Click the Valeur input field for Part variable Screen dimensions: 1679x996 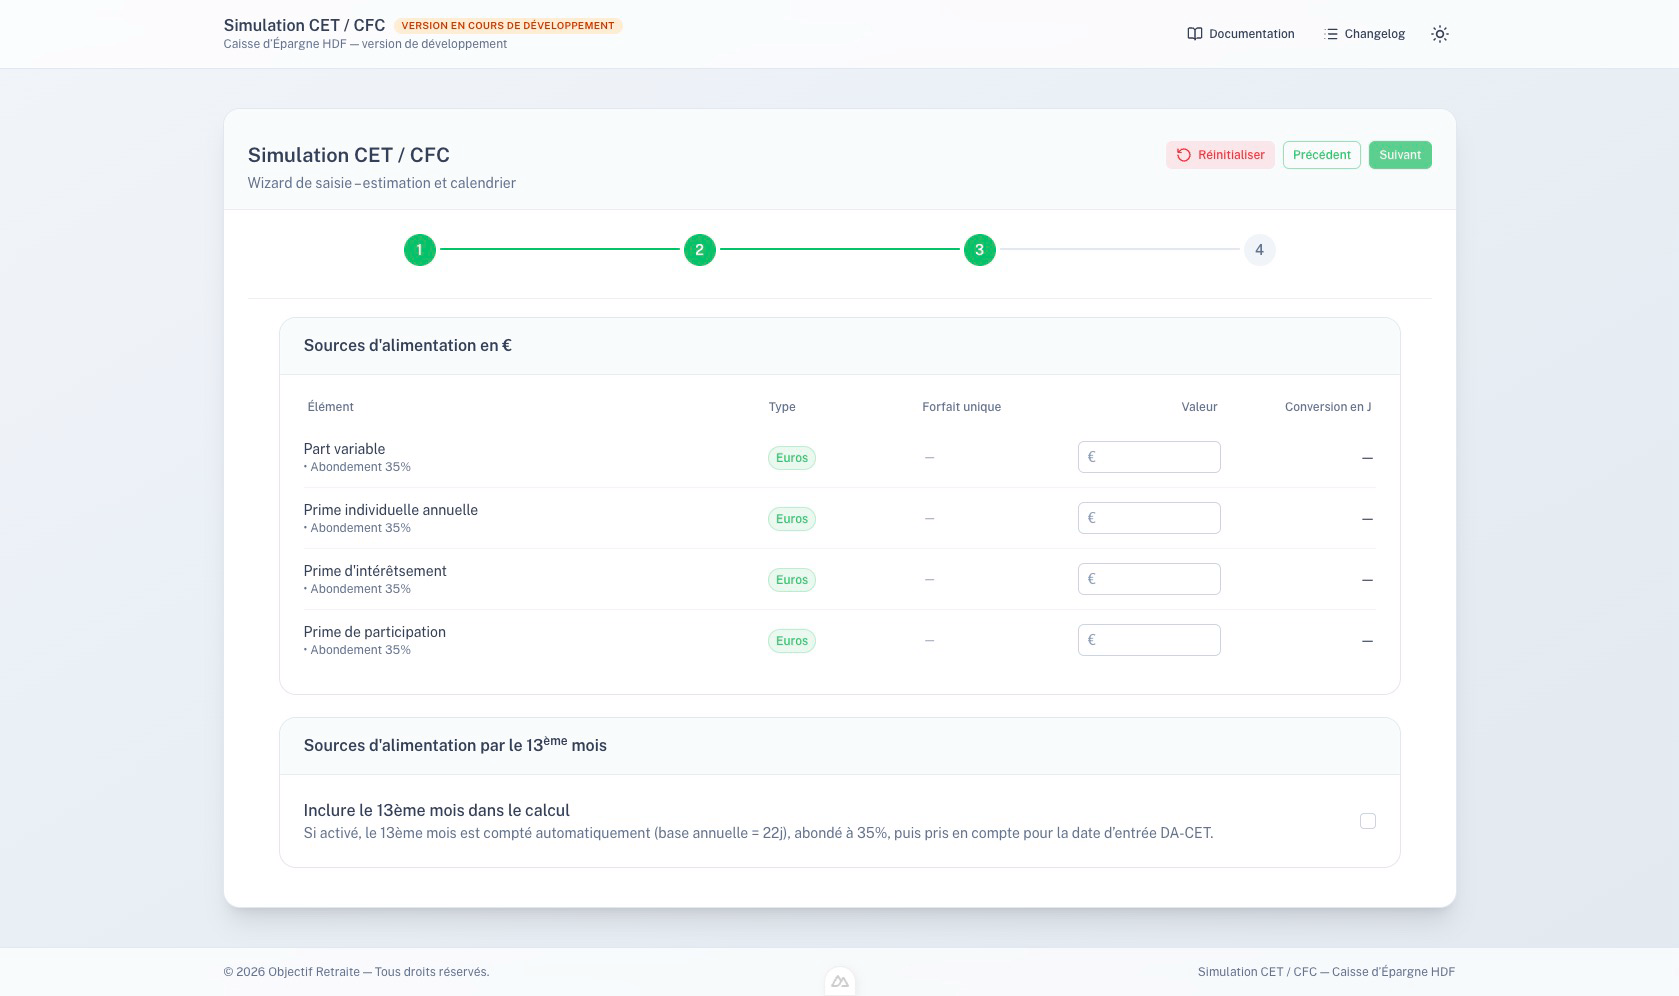(1148, 456)
